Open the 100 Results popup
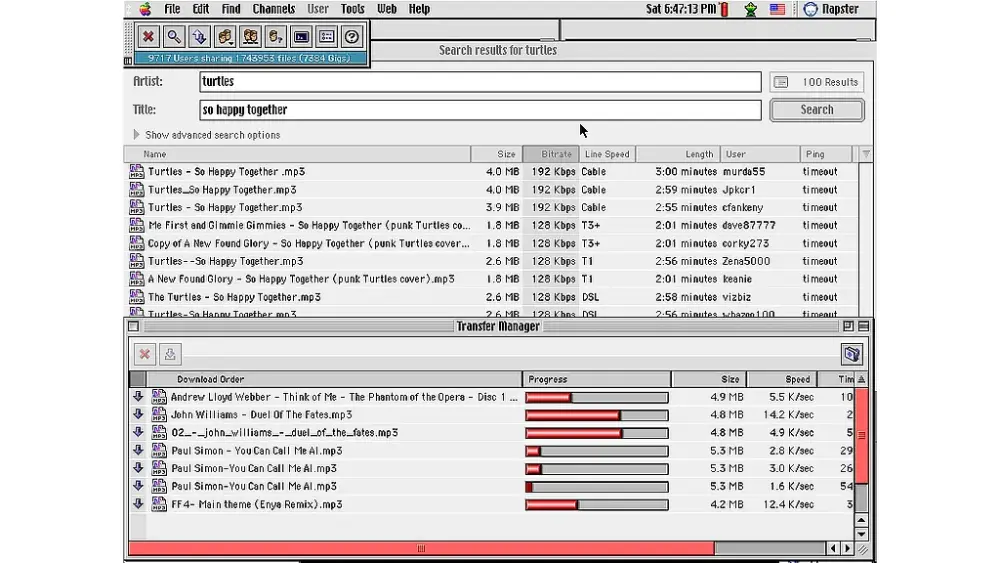 [x=817, y=82]
